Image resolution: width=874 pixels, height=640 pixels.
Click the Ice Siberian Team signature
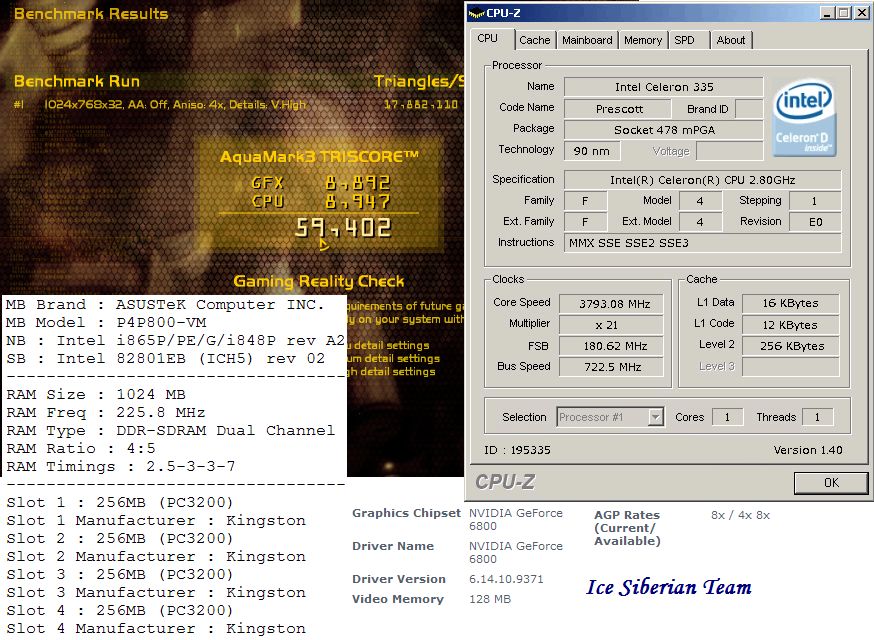[x=669, y=588]
